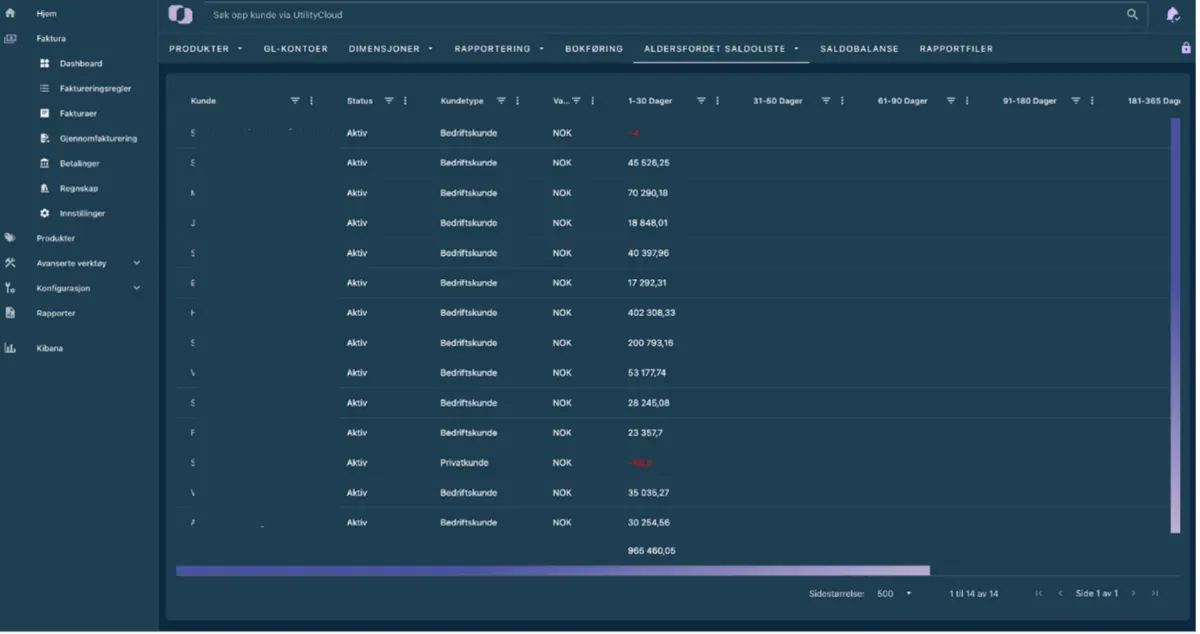Click the Regnskap icon
The image size is (1200, 634).
(x=45, y=189)
